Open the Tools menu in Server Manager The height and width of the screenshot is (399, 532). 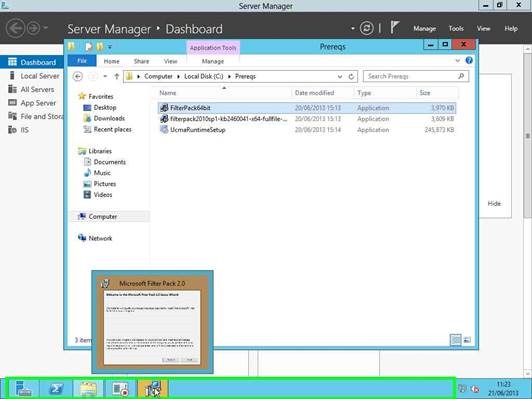click(x=456, y=28)
